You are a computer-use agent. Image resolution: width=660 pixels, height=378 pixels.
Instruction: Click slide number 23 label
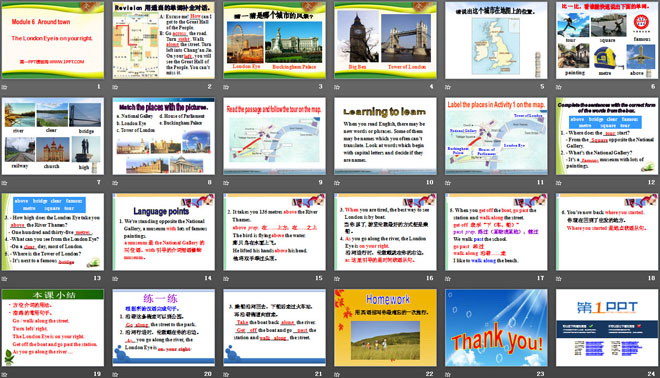point(540,373)
